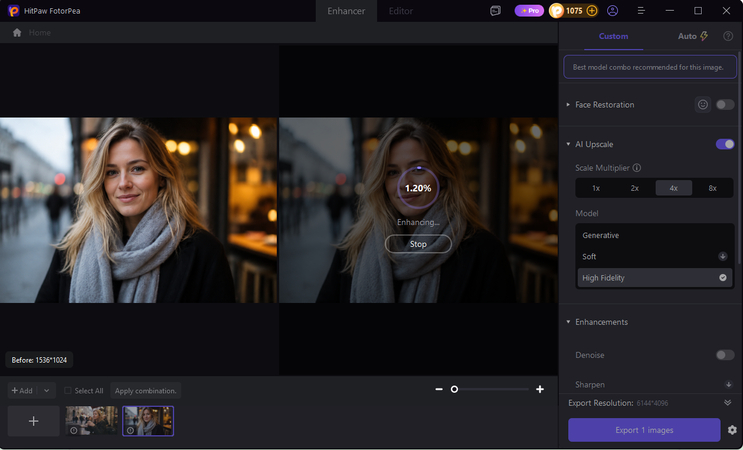Viewport: 743px width, 450px height.
Task: Add more credits with plus coin icon
Action: [592, 10]
